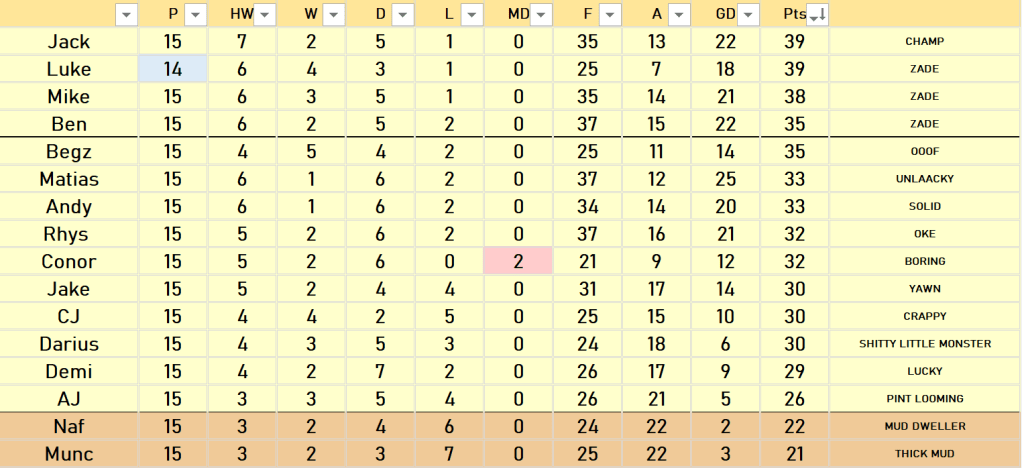This screenshot has width=1022, height=468.
Task: Expand the D column filter dropdown
Action: [402, 15]
